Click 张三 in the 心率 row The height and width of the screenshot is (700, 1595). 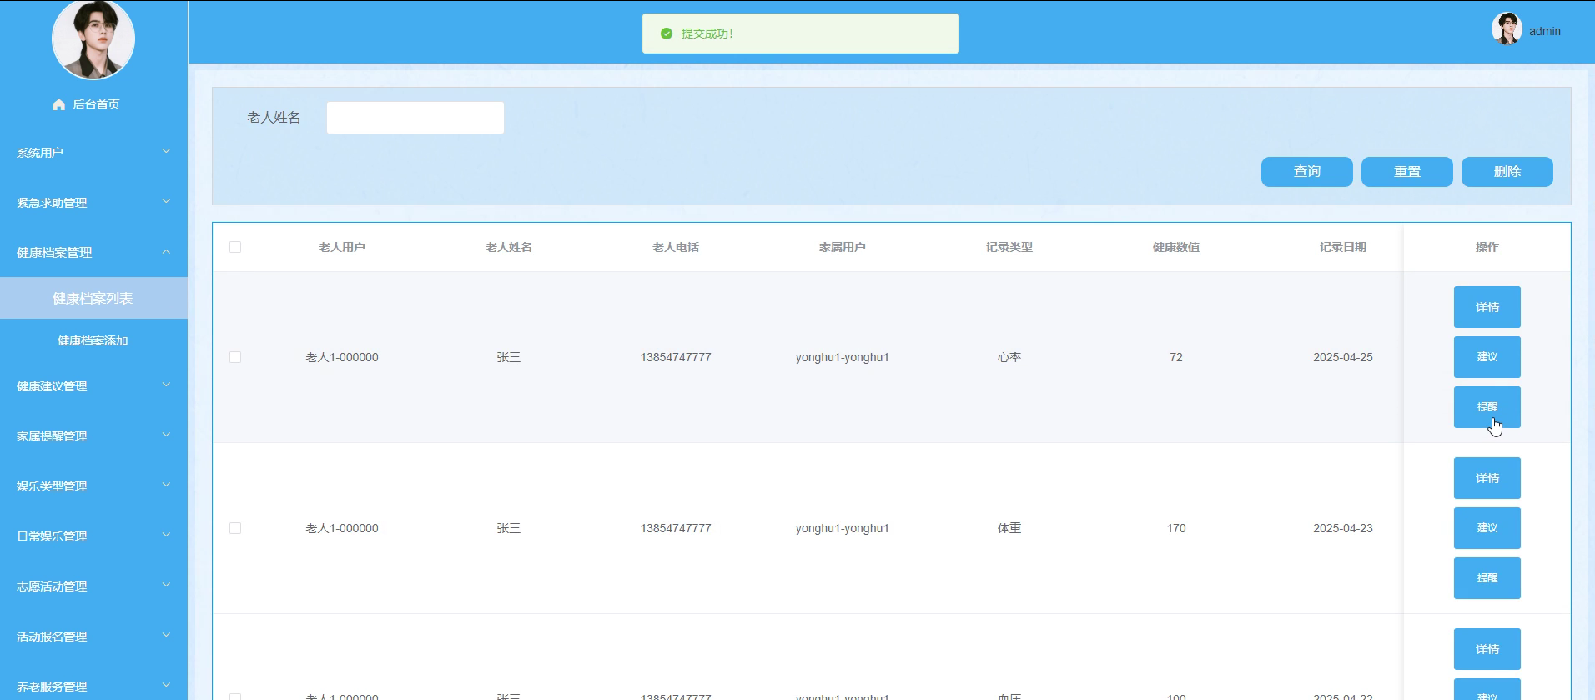click(x=509, y=357)
